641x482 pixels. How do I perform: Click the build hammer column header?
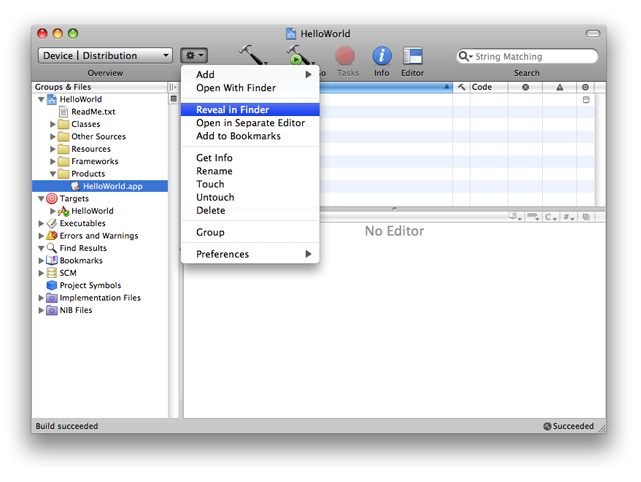pyautogui.click(x=462, y=87)
